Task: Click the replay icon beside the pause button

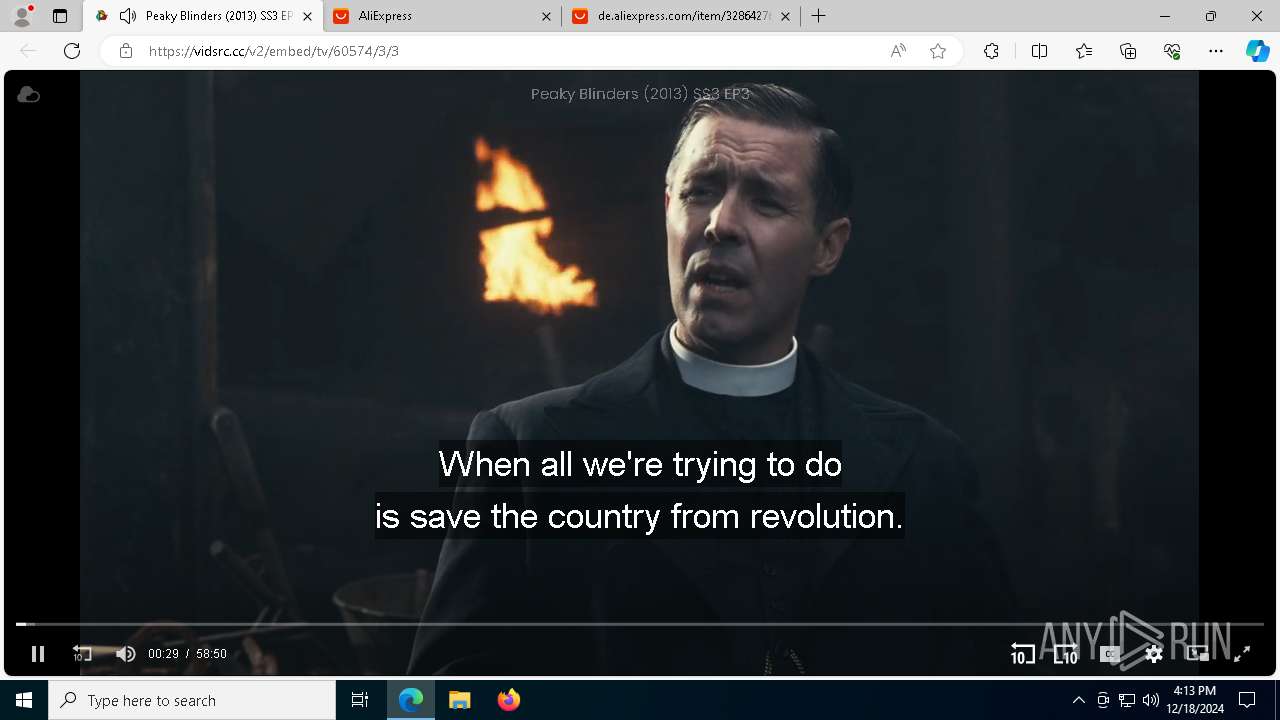Action: point(82,654)
